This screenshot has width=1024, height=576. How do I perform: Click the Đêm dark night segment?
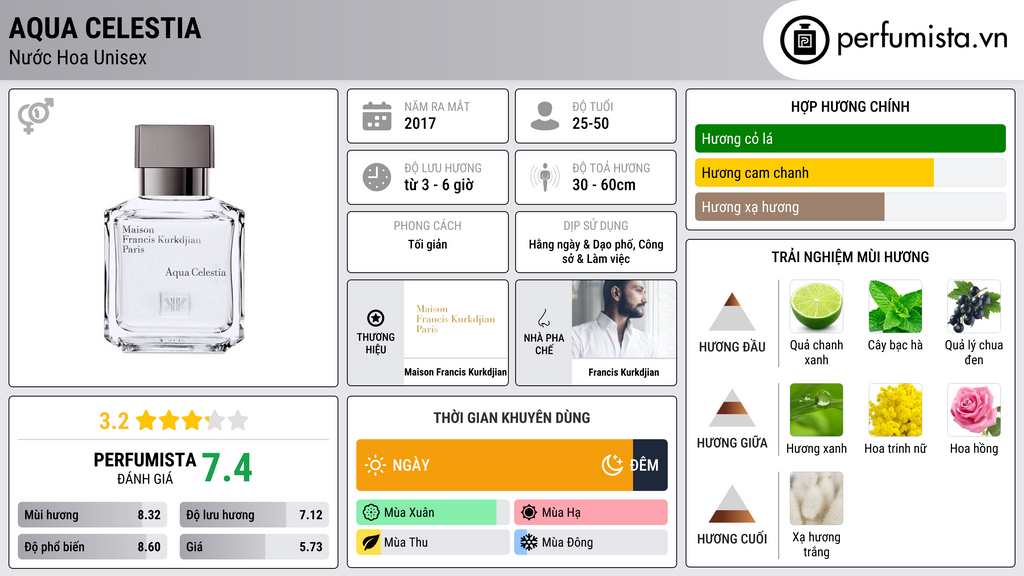[x=650, y=465]
